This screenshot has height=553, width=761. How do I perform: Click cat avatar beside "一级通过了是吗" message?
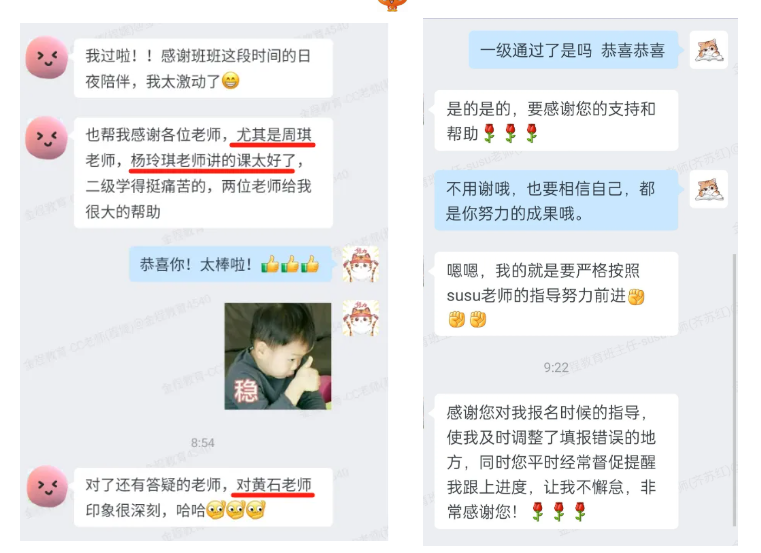pos(709,50)
